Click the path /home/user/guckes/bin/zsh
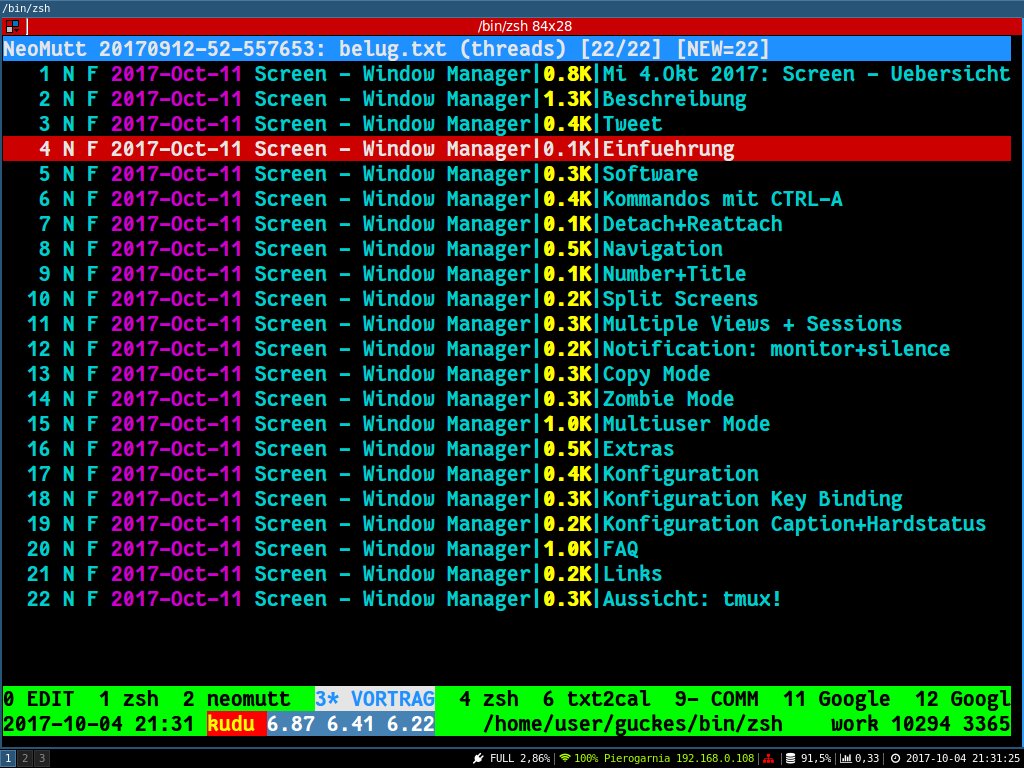Image resolution: width=1024 pixels, height=768 pixels. point(633,724)
